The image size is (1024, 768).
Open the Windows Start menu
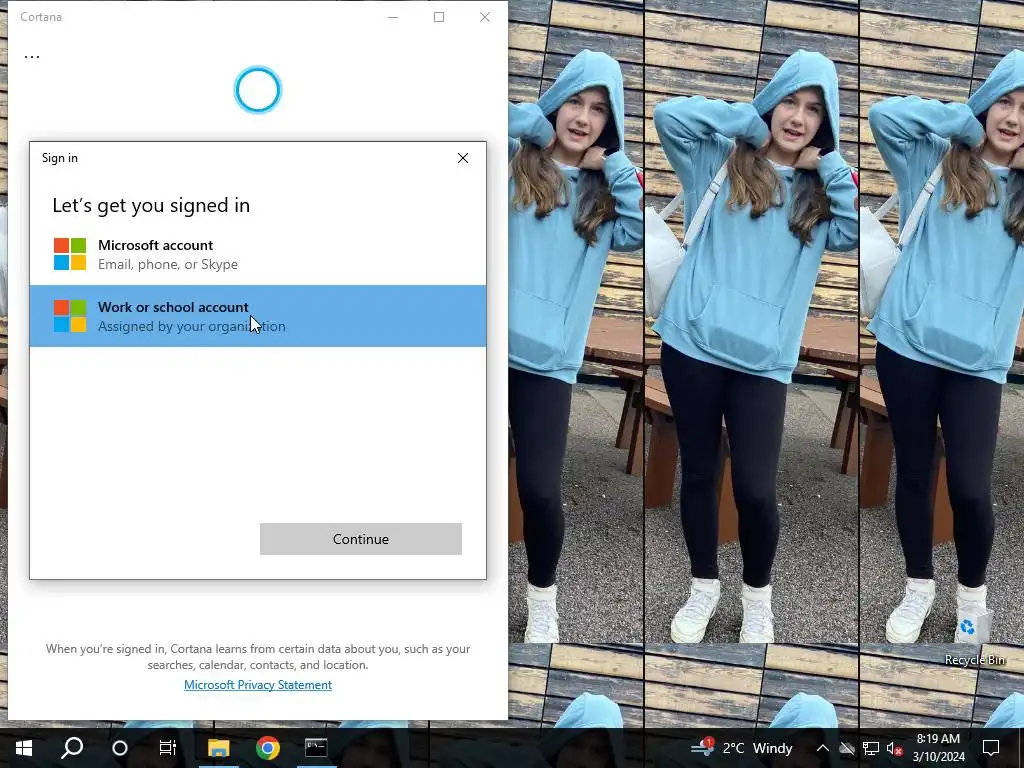click(x=24, y=748)
